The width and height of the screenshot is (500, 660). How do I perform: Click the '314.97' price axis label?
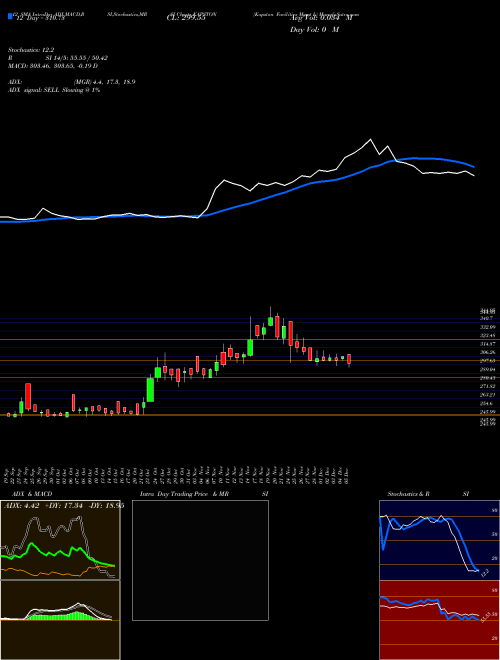coord(487,344)
